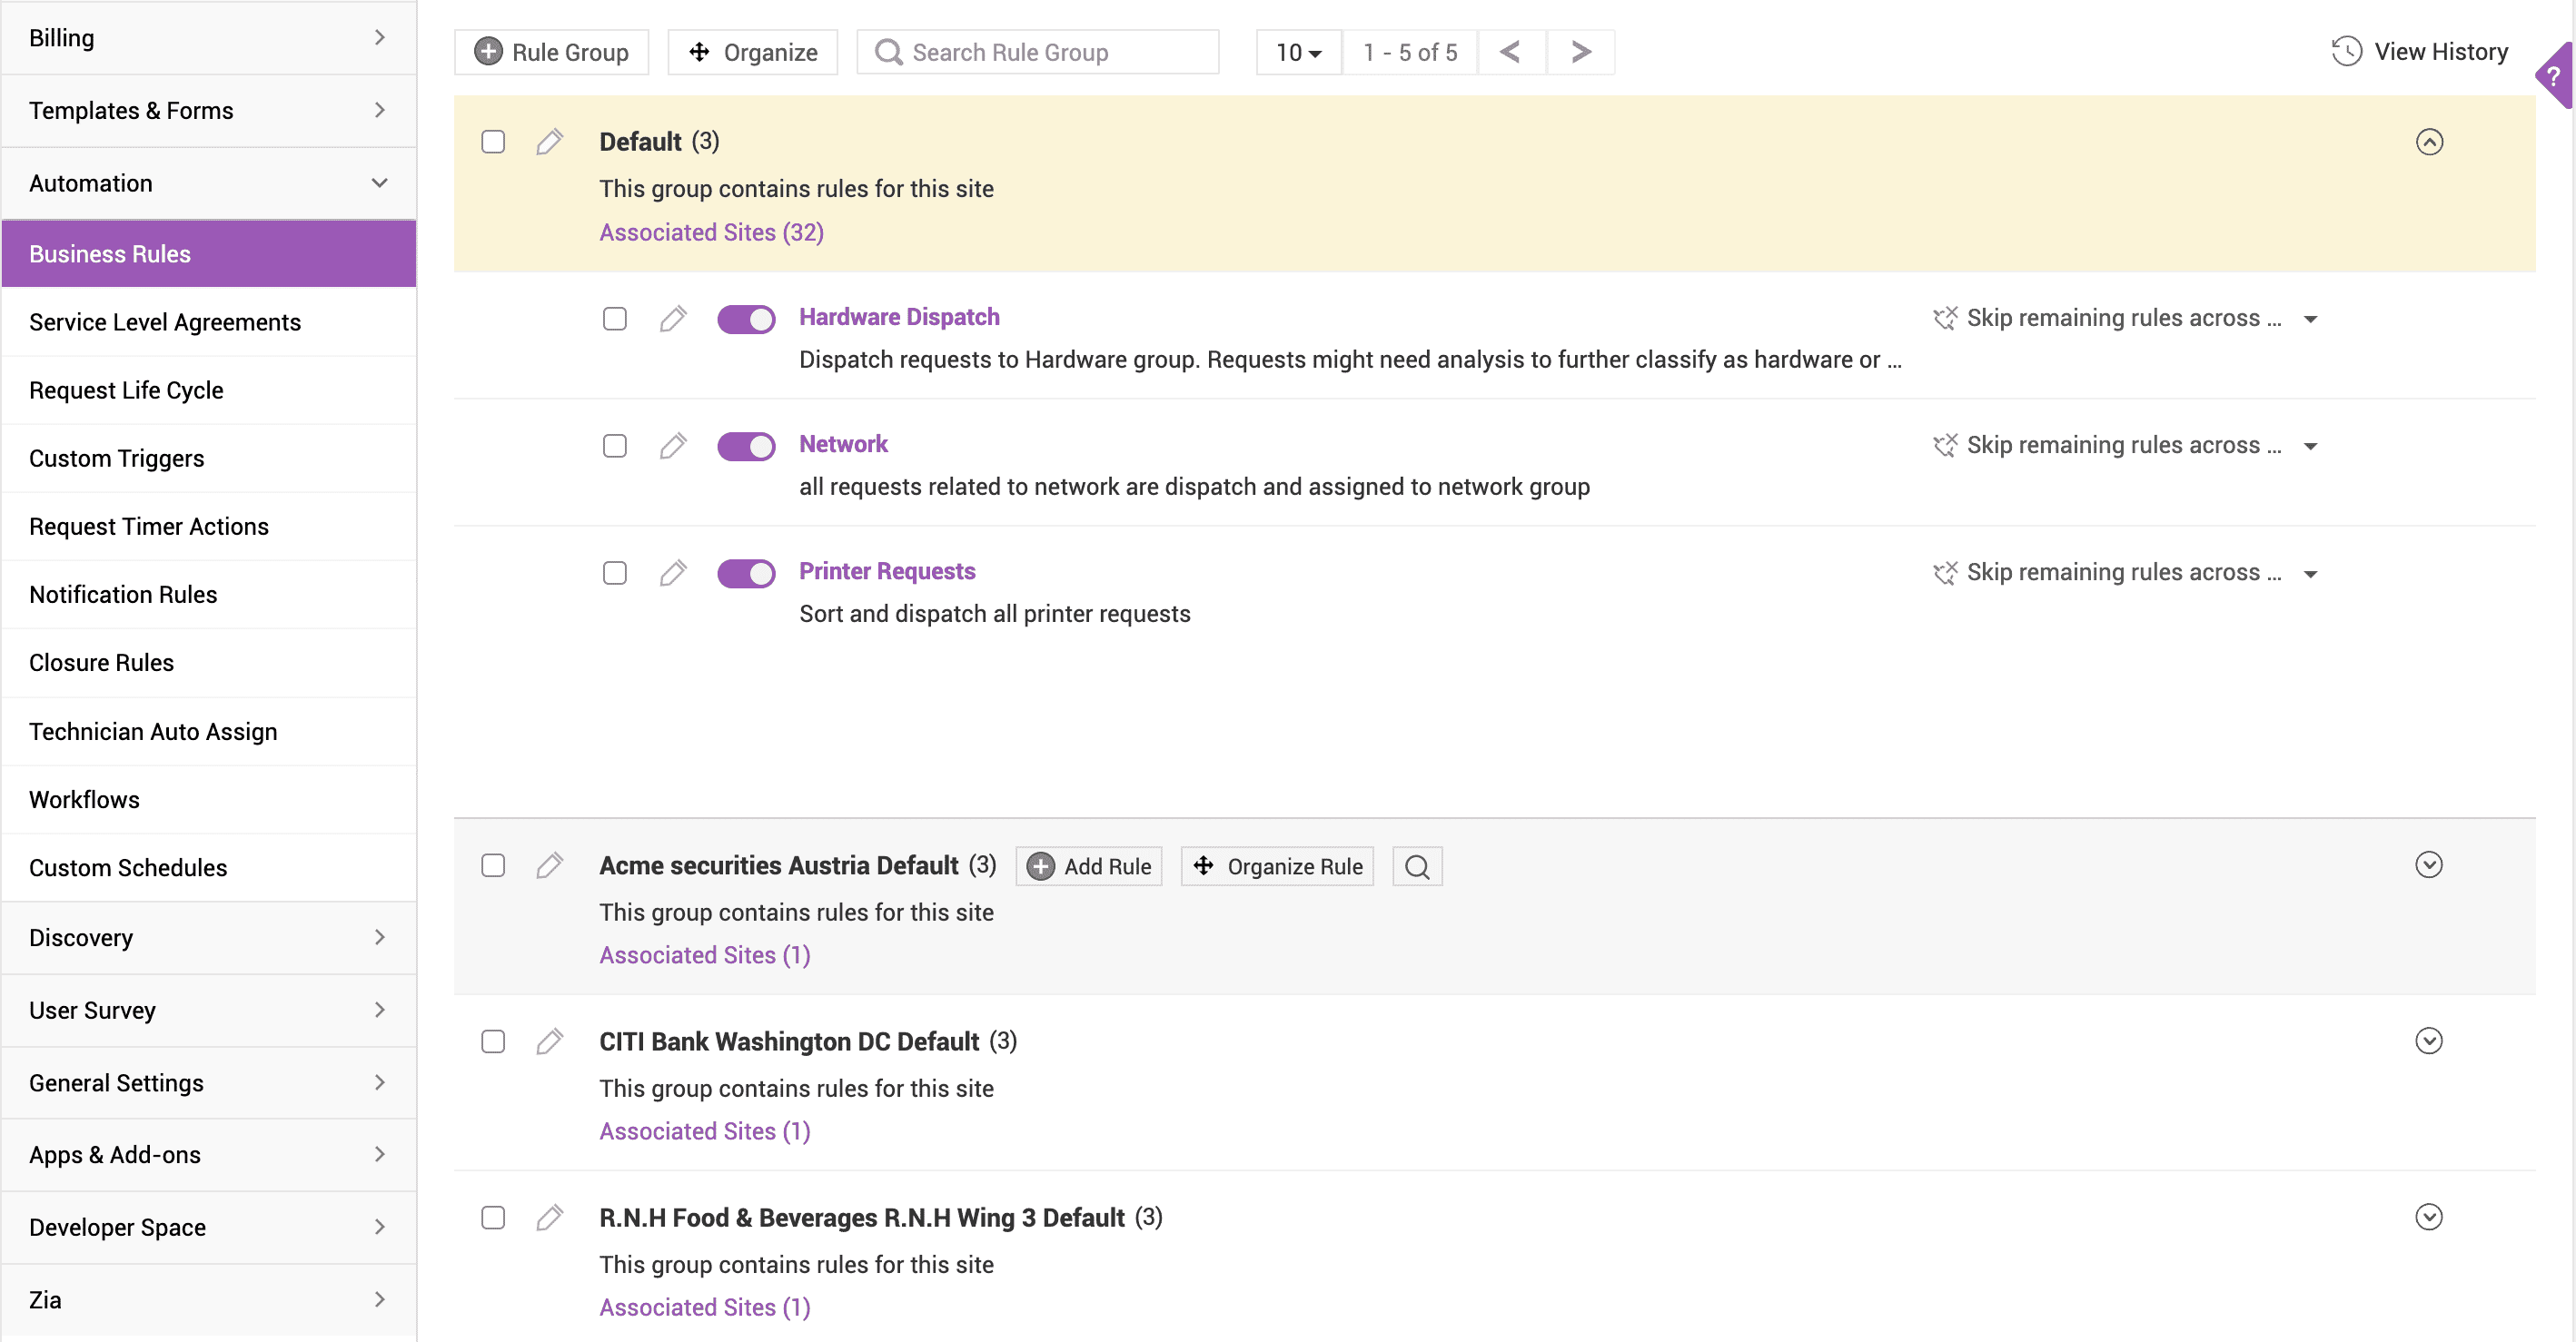Select Technician Auto Assign in sidebar
This screenshot has height=1342, width=2576.
[153, 731]
